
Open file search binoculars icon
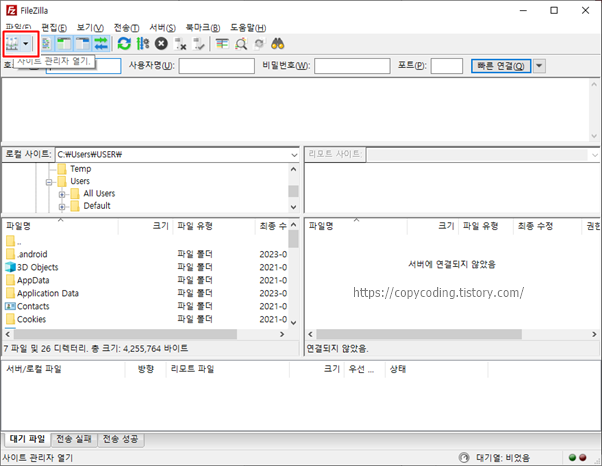point(278,44)
